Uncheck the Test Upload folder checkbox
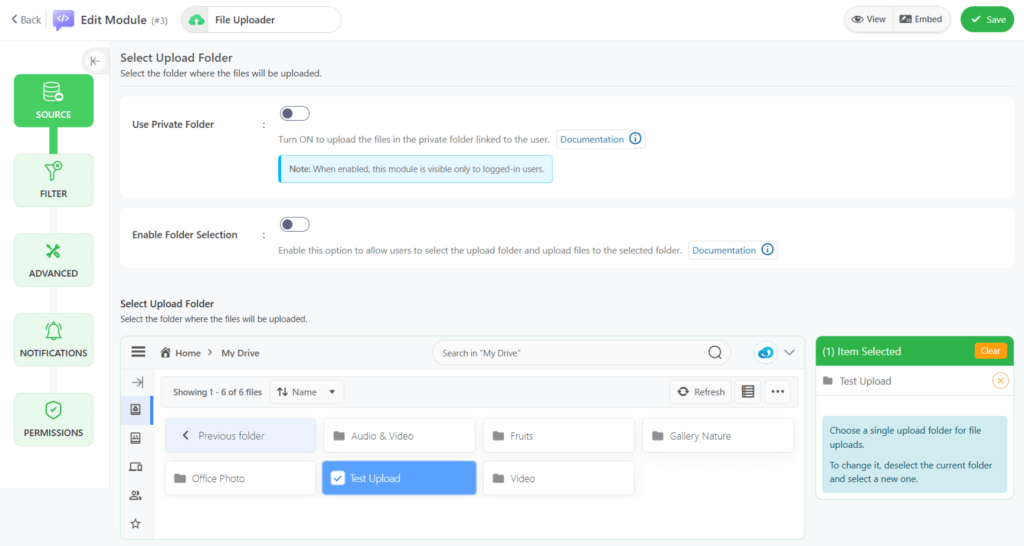The height and width of the screenshot is (546, 1024). [x=338, y=478]
